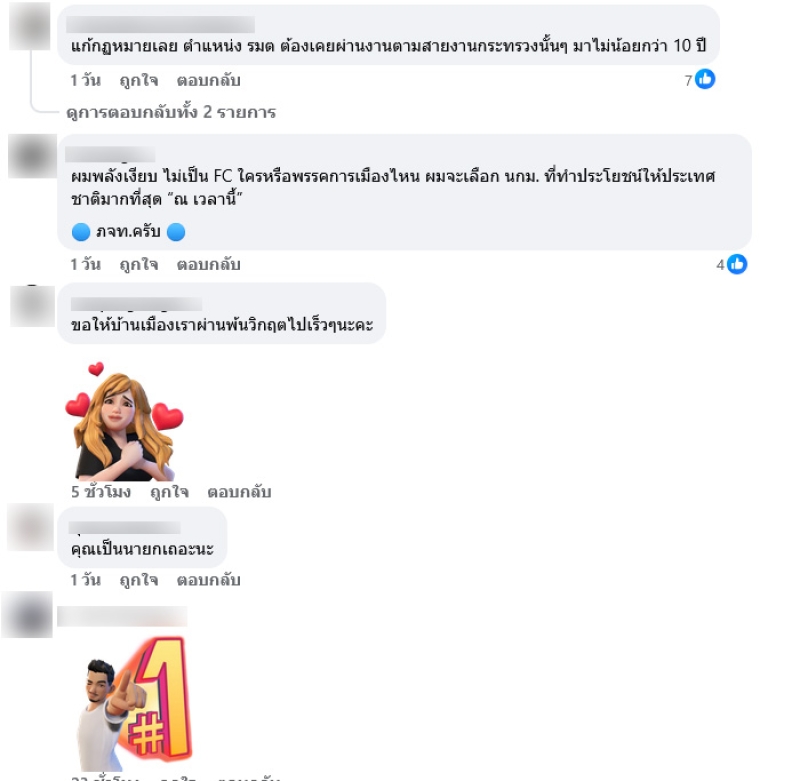Reply to the ผมพลังเงียบ comment
Image resolution: width=800 pixels, height=781 pixels.
point(208,265)
